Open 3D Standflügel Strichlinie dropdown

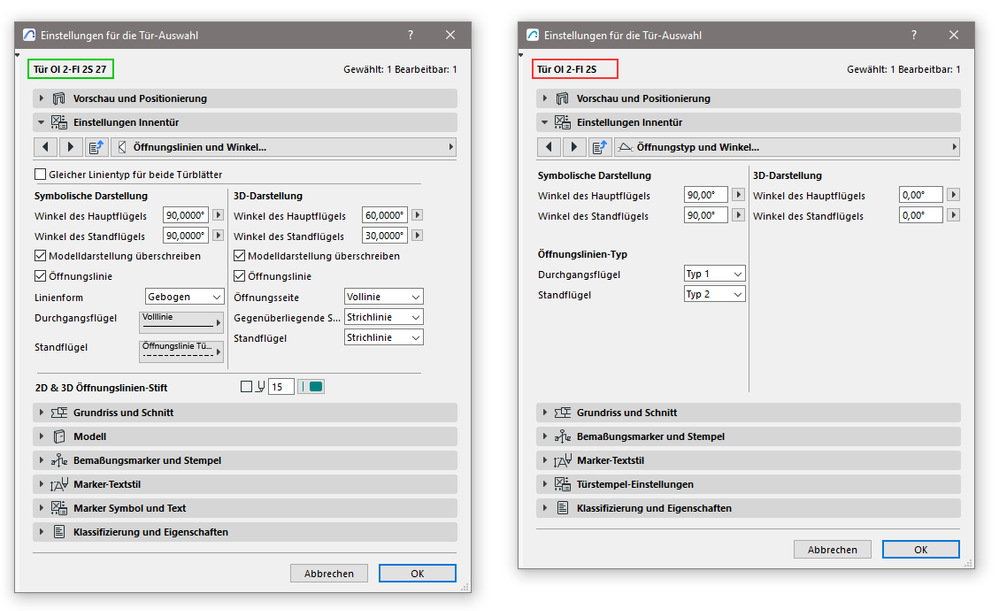(384, 338)
